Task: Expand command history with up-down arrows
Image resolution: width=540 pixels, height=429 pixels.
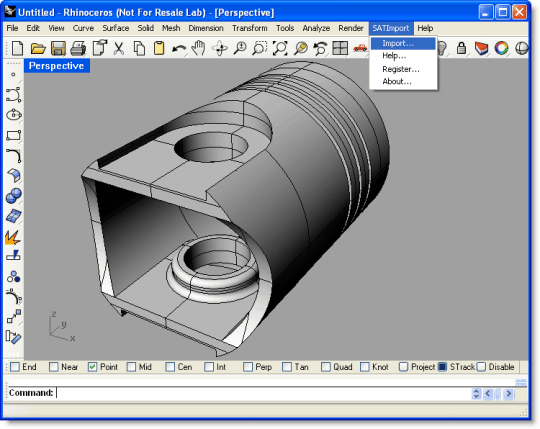Action: [x=476, y=393]
